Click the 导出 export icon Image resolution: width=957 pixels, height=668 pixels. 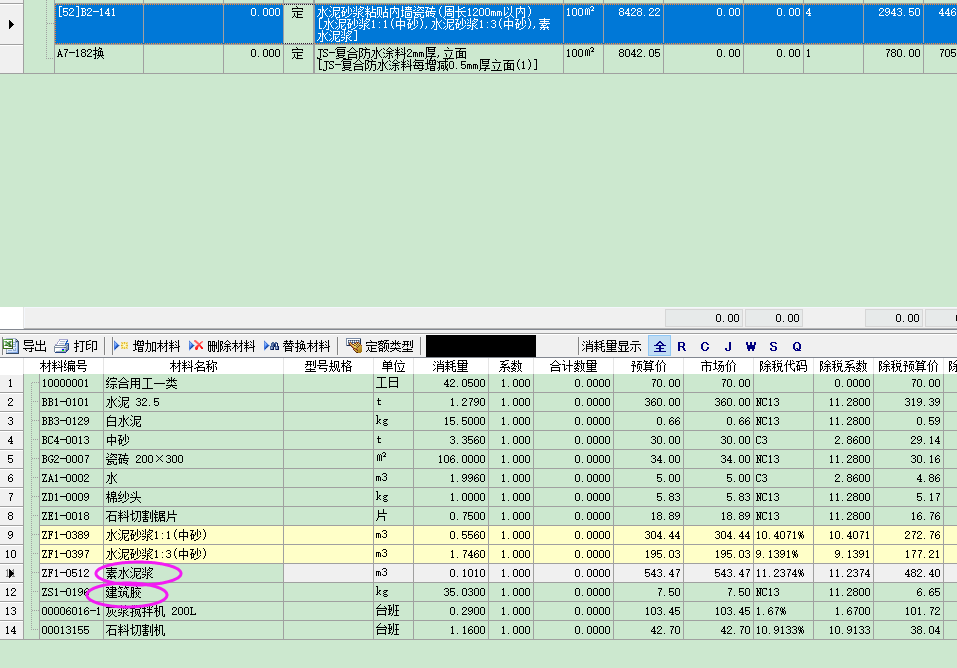10,346
